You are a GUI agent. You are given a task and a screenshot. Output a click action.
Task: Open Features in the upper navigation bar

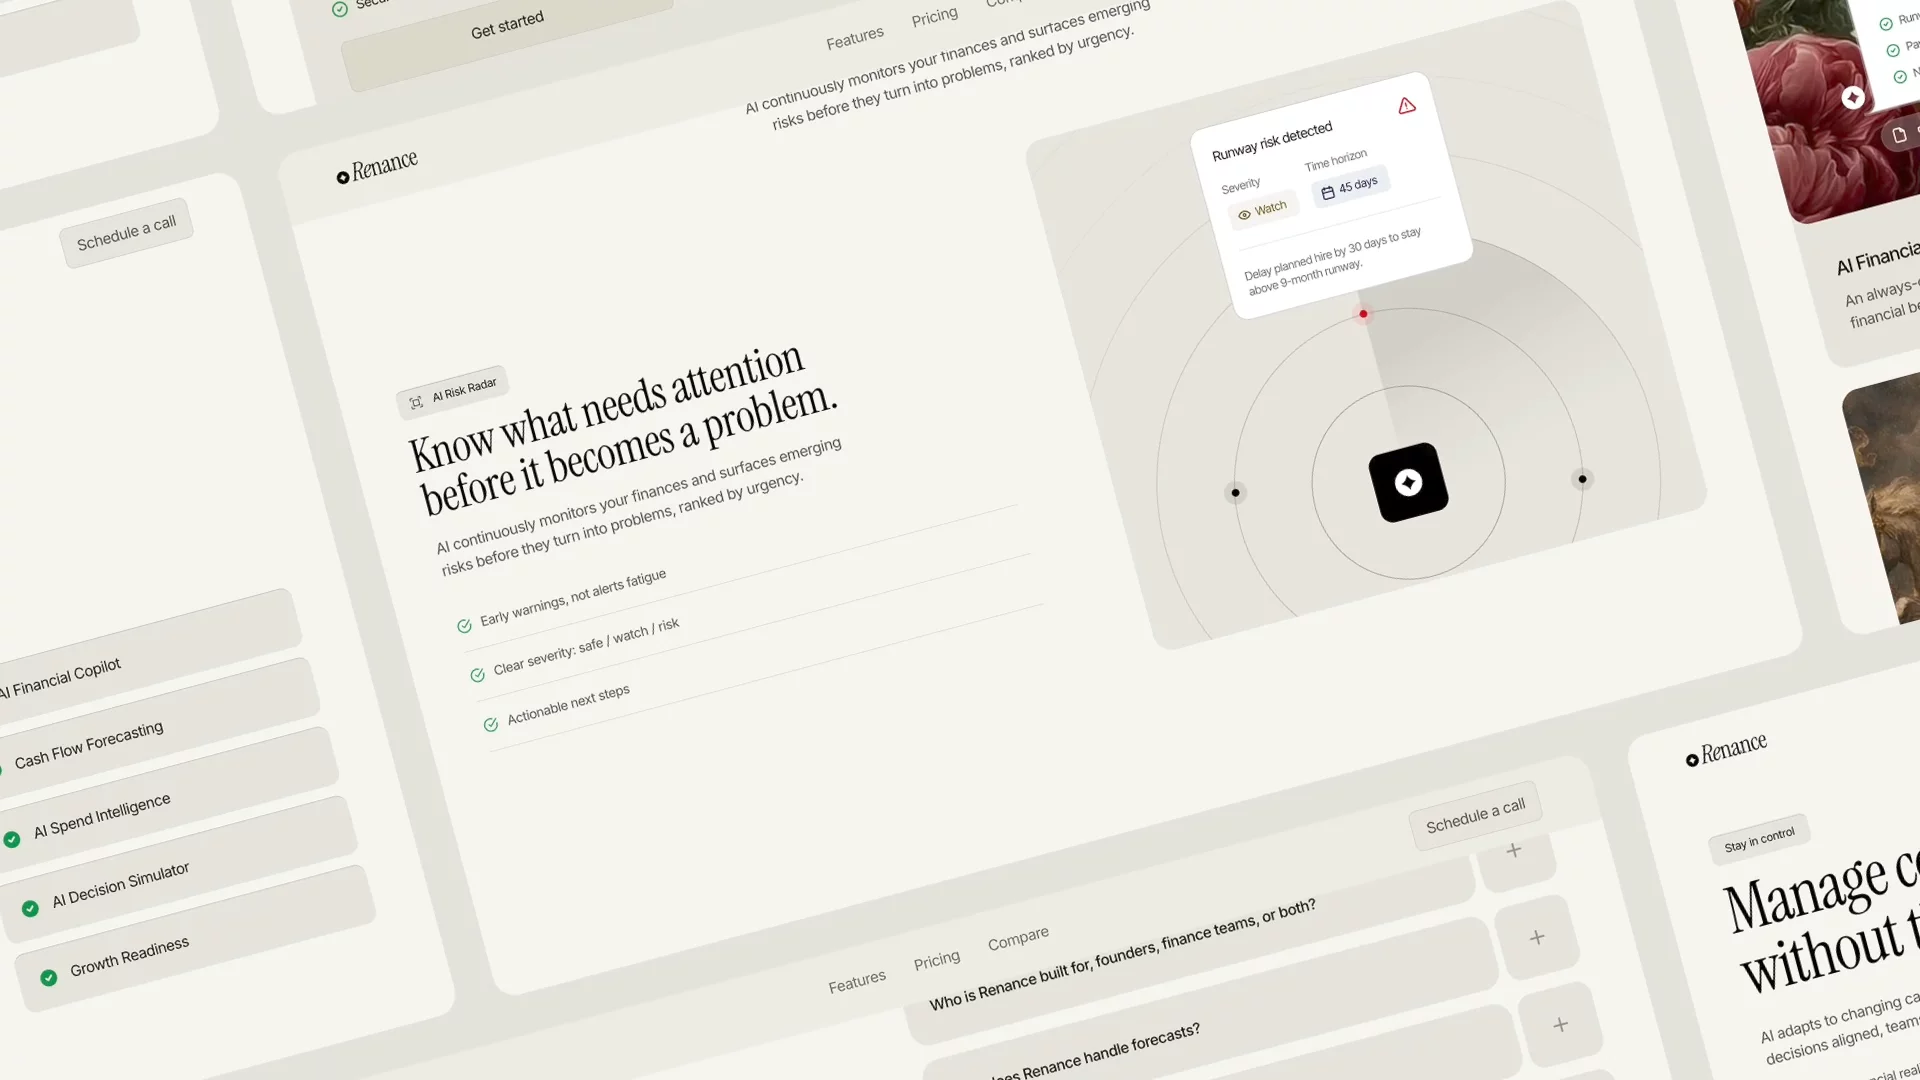coord(855,39)
